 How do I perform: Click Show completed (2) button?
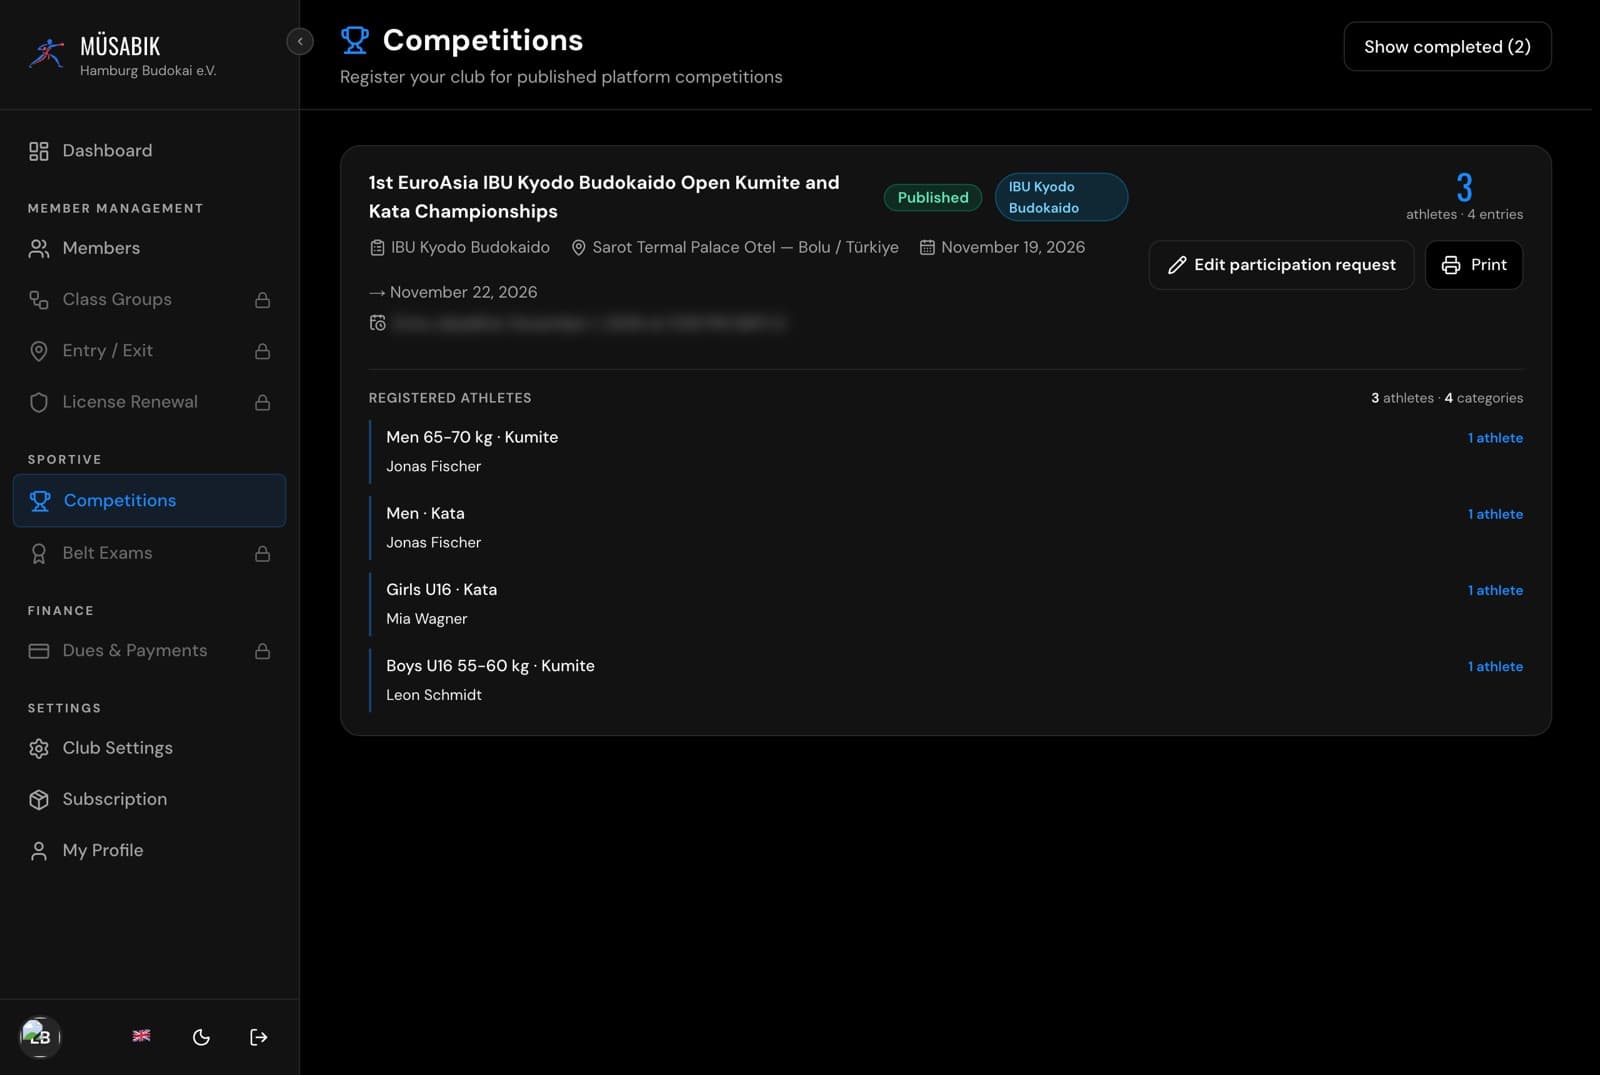(1447, 47)
